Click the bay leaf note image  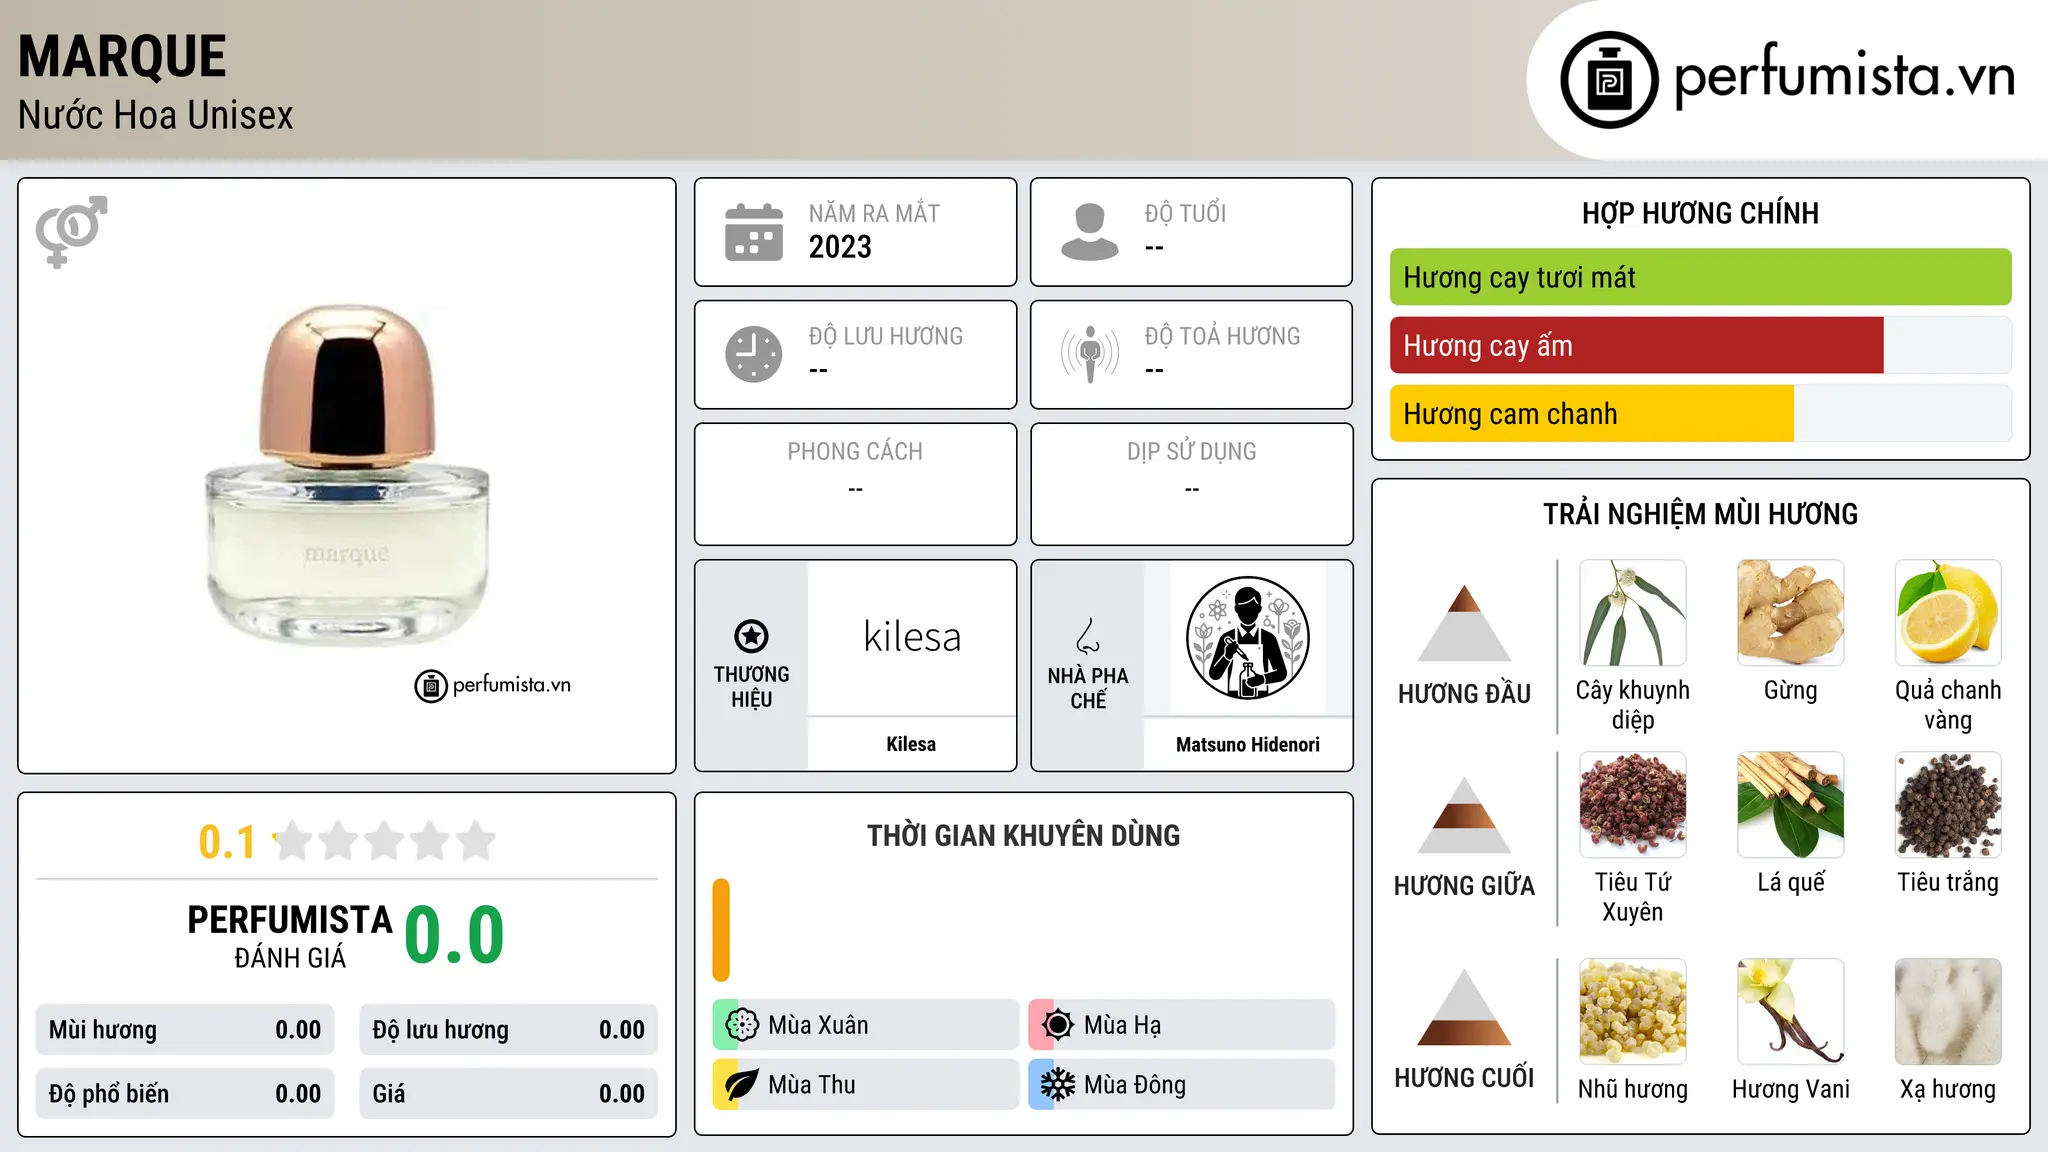1790,805
